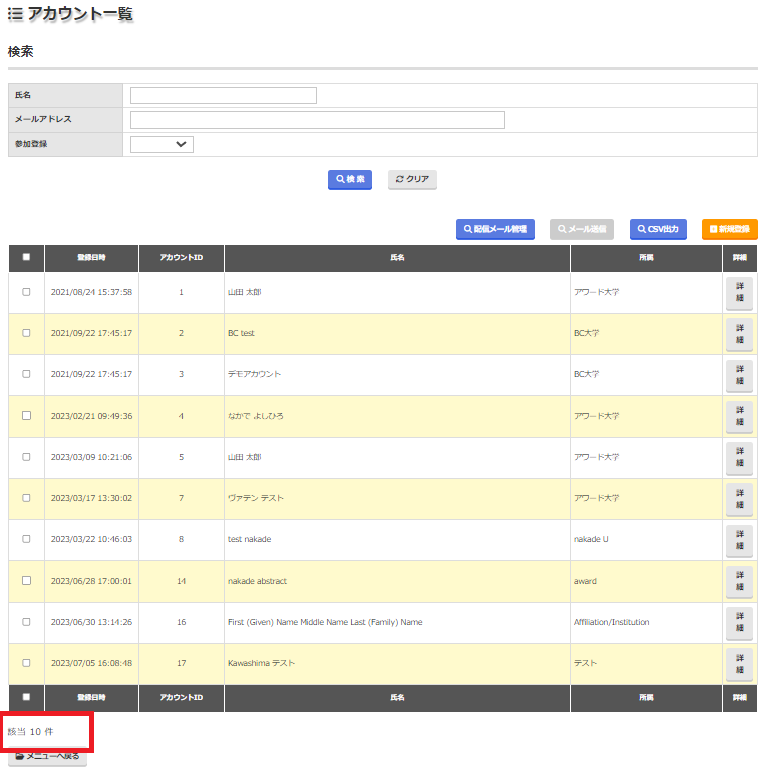This screenshot has height=784, width=763.
Task: Focus the メールアドレス input field
Action: [317, 120]
